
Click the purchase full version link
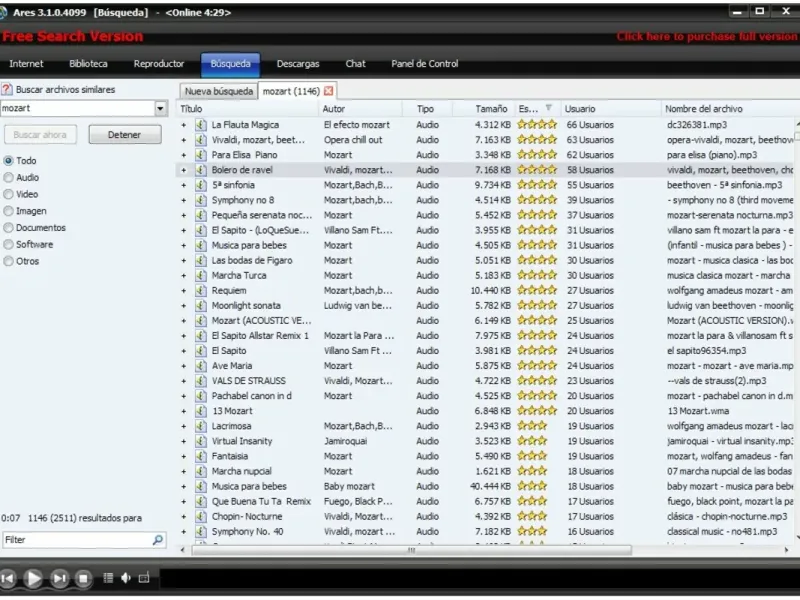click(x=707, y=36)
